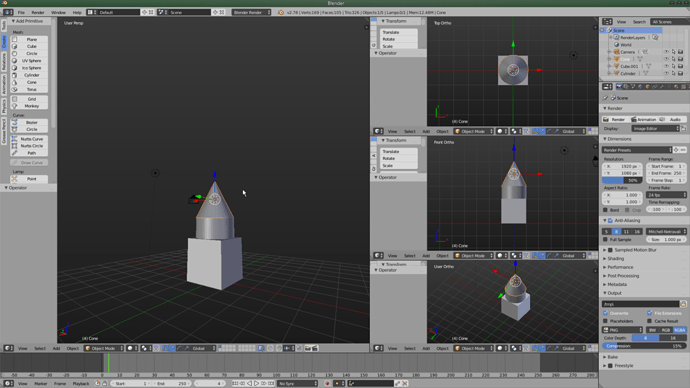Open the Window menu
This screenshot has height=388, width=690.
point(58,12)
